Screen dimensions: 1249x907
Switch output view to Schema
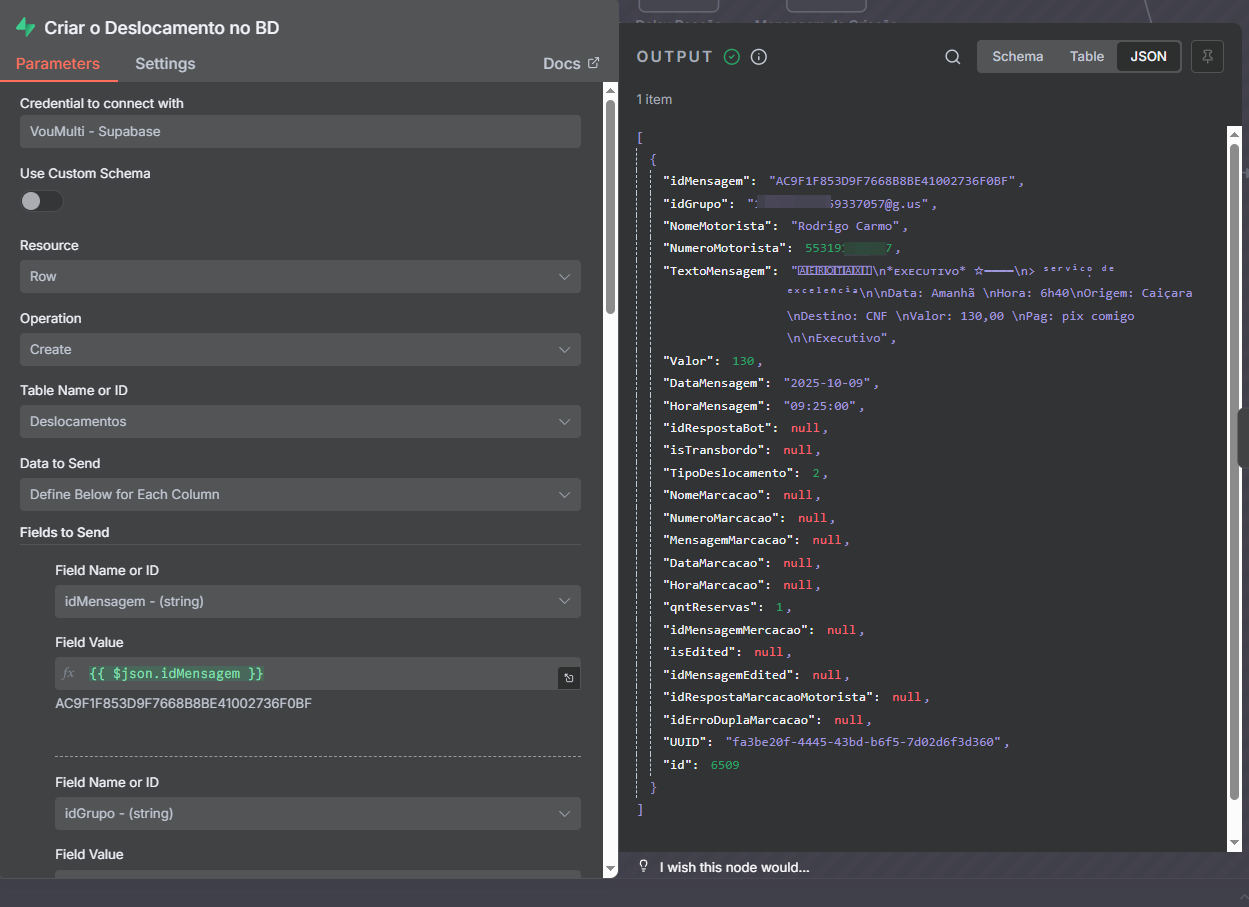coord(1017,57)
